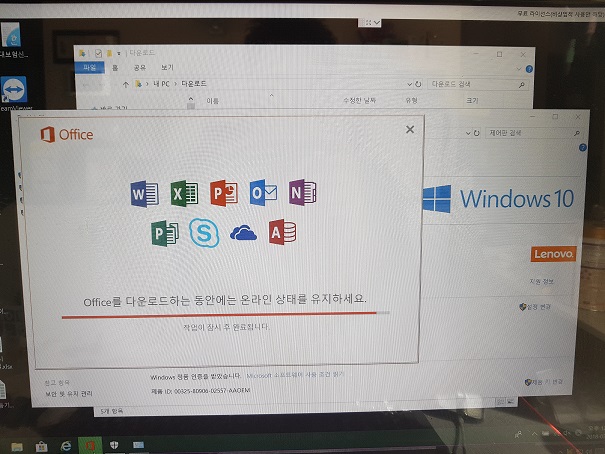Refresh the 다운로드 folder view
The width and height of the screenshot is (605, 454).
tap(418, 84)
